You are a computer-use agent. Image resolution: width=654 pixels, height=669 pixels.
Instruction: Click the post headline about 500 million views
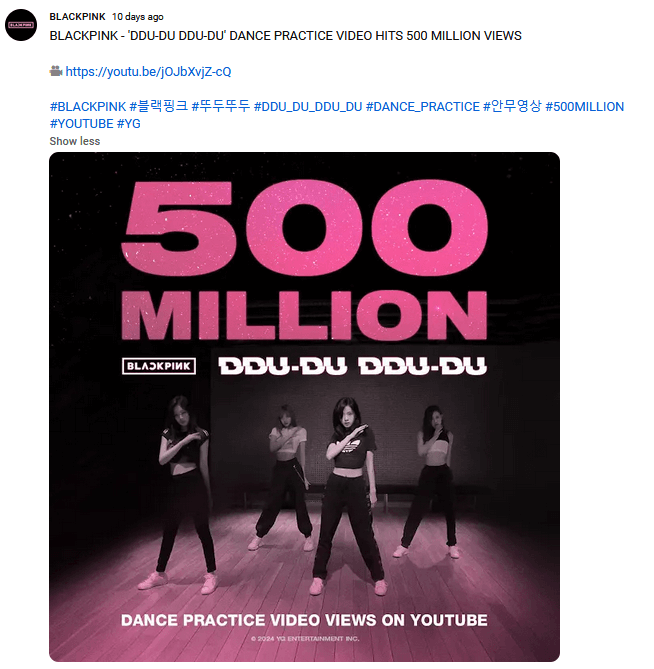tap(285, 36)
